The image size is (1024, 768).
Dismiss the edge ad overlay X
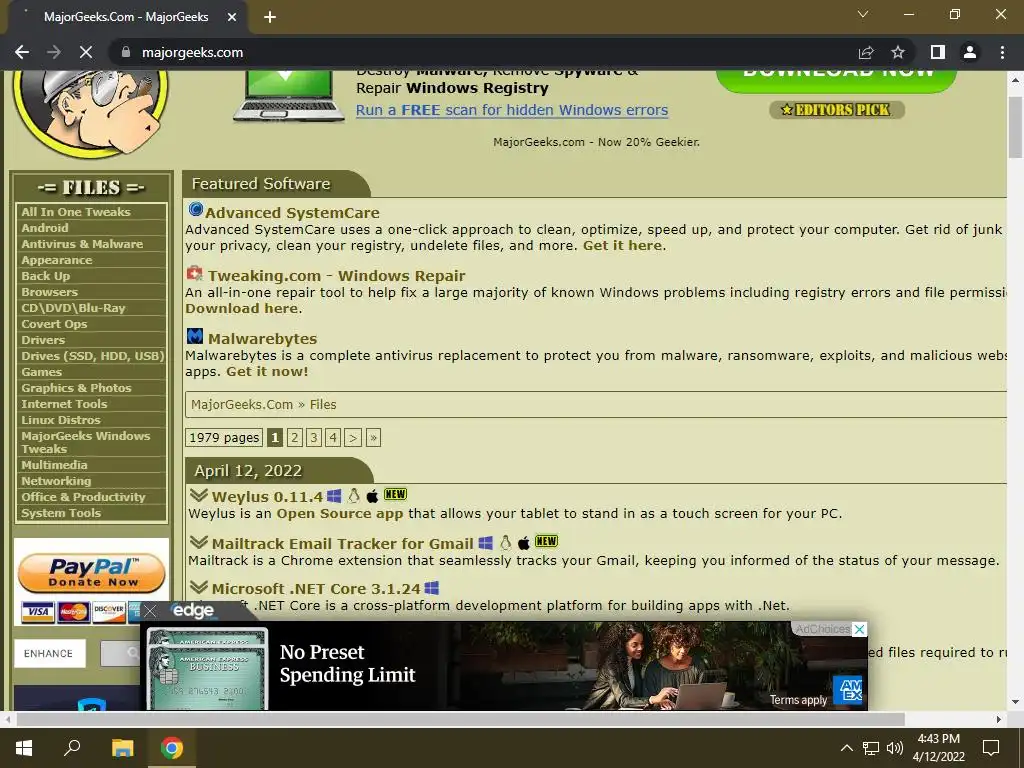(x=150, y=611)
